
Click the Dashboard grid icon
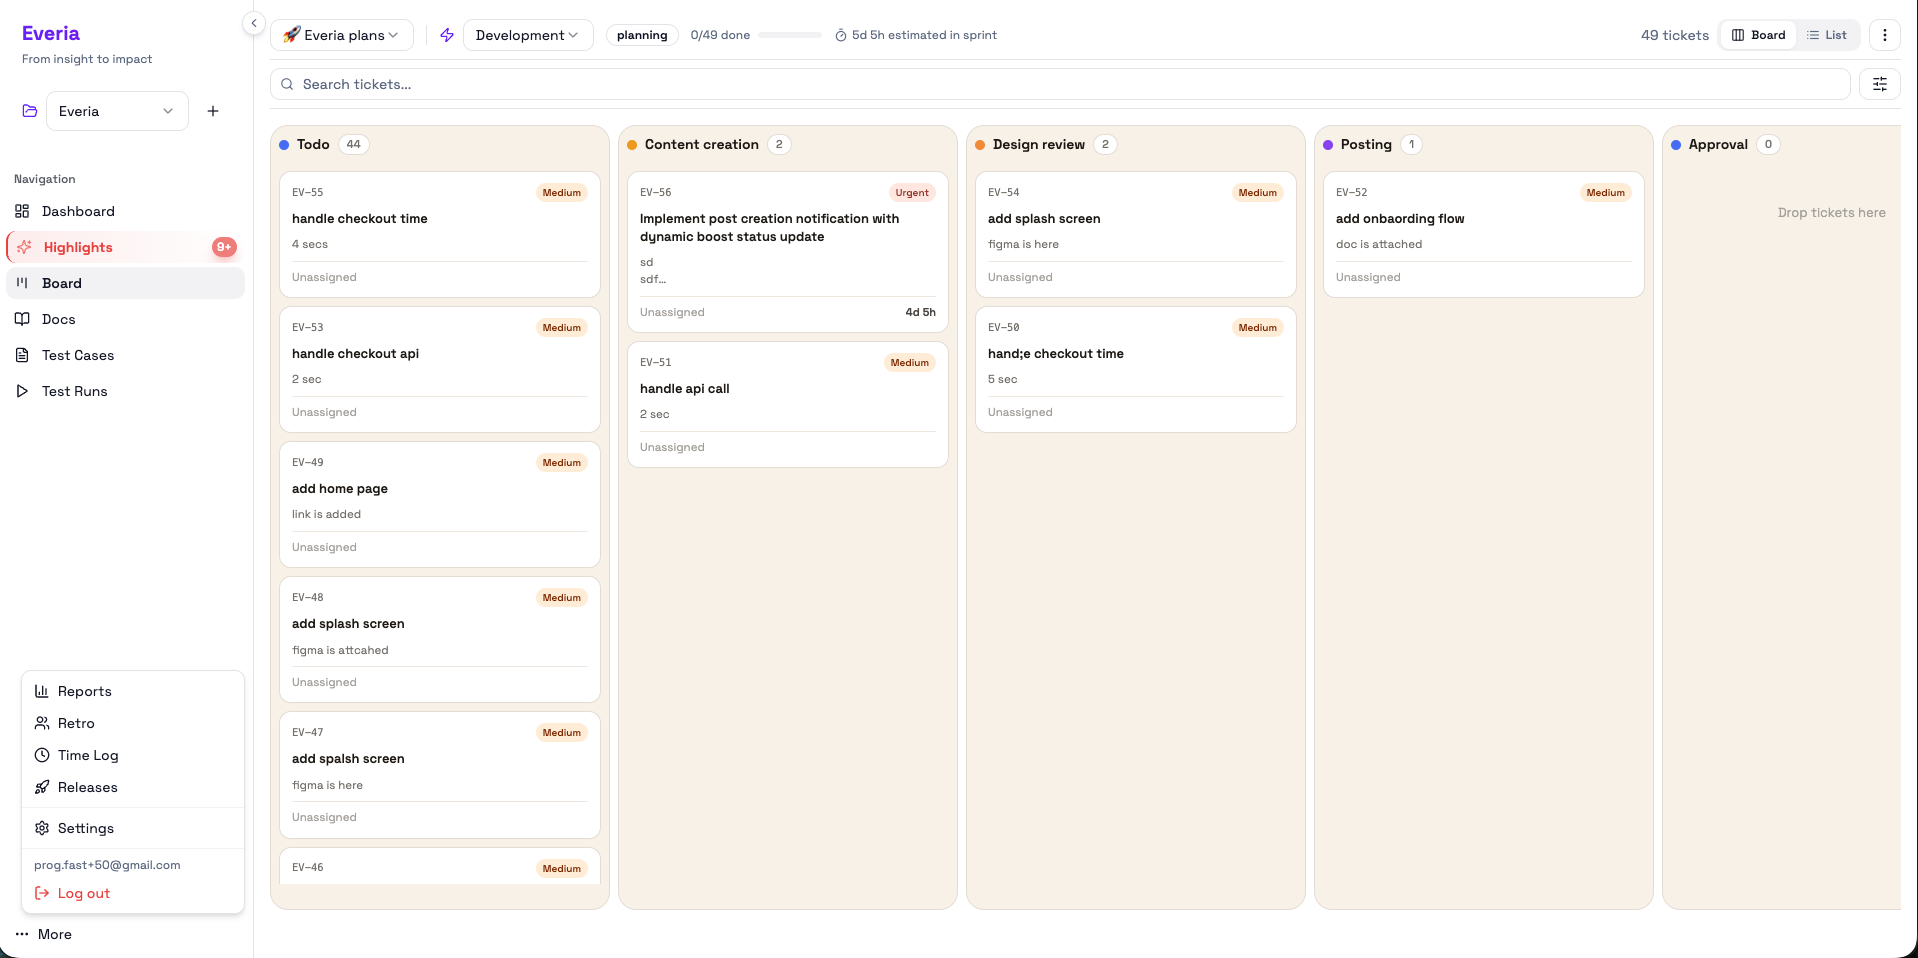[22, 211]
